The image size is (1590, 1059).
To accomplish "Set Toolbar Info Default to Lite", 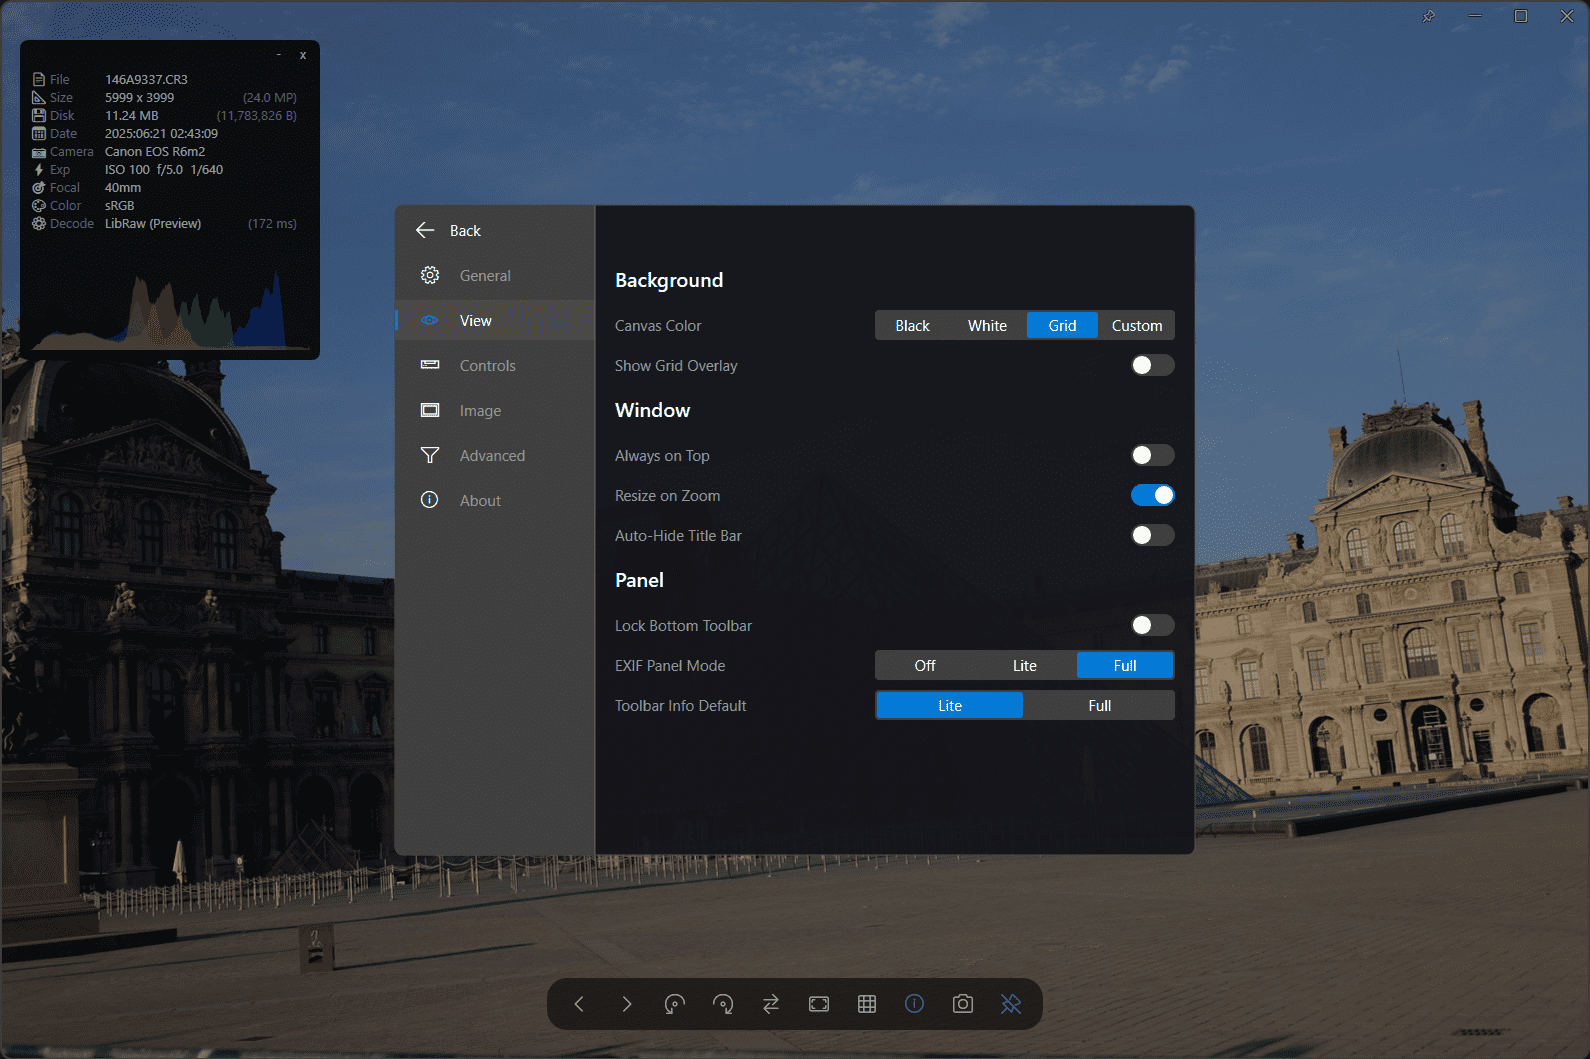I will [950, 706].
